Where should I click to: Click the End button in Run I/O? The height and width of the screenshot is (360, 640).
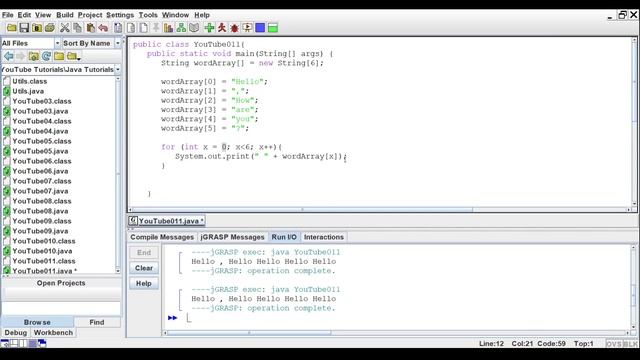144,252
